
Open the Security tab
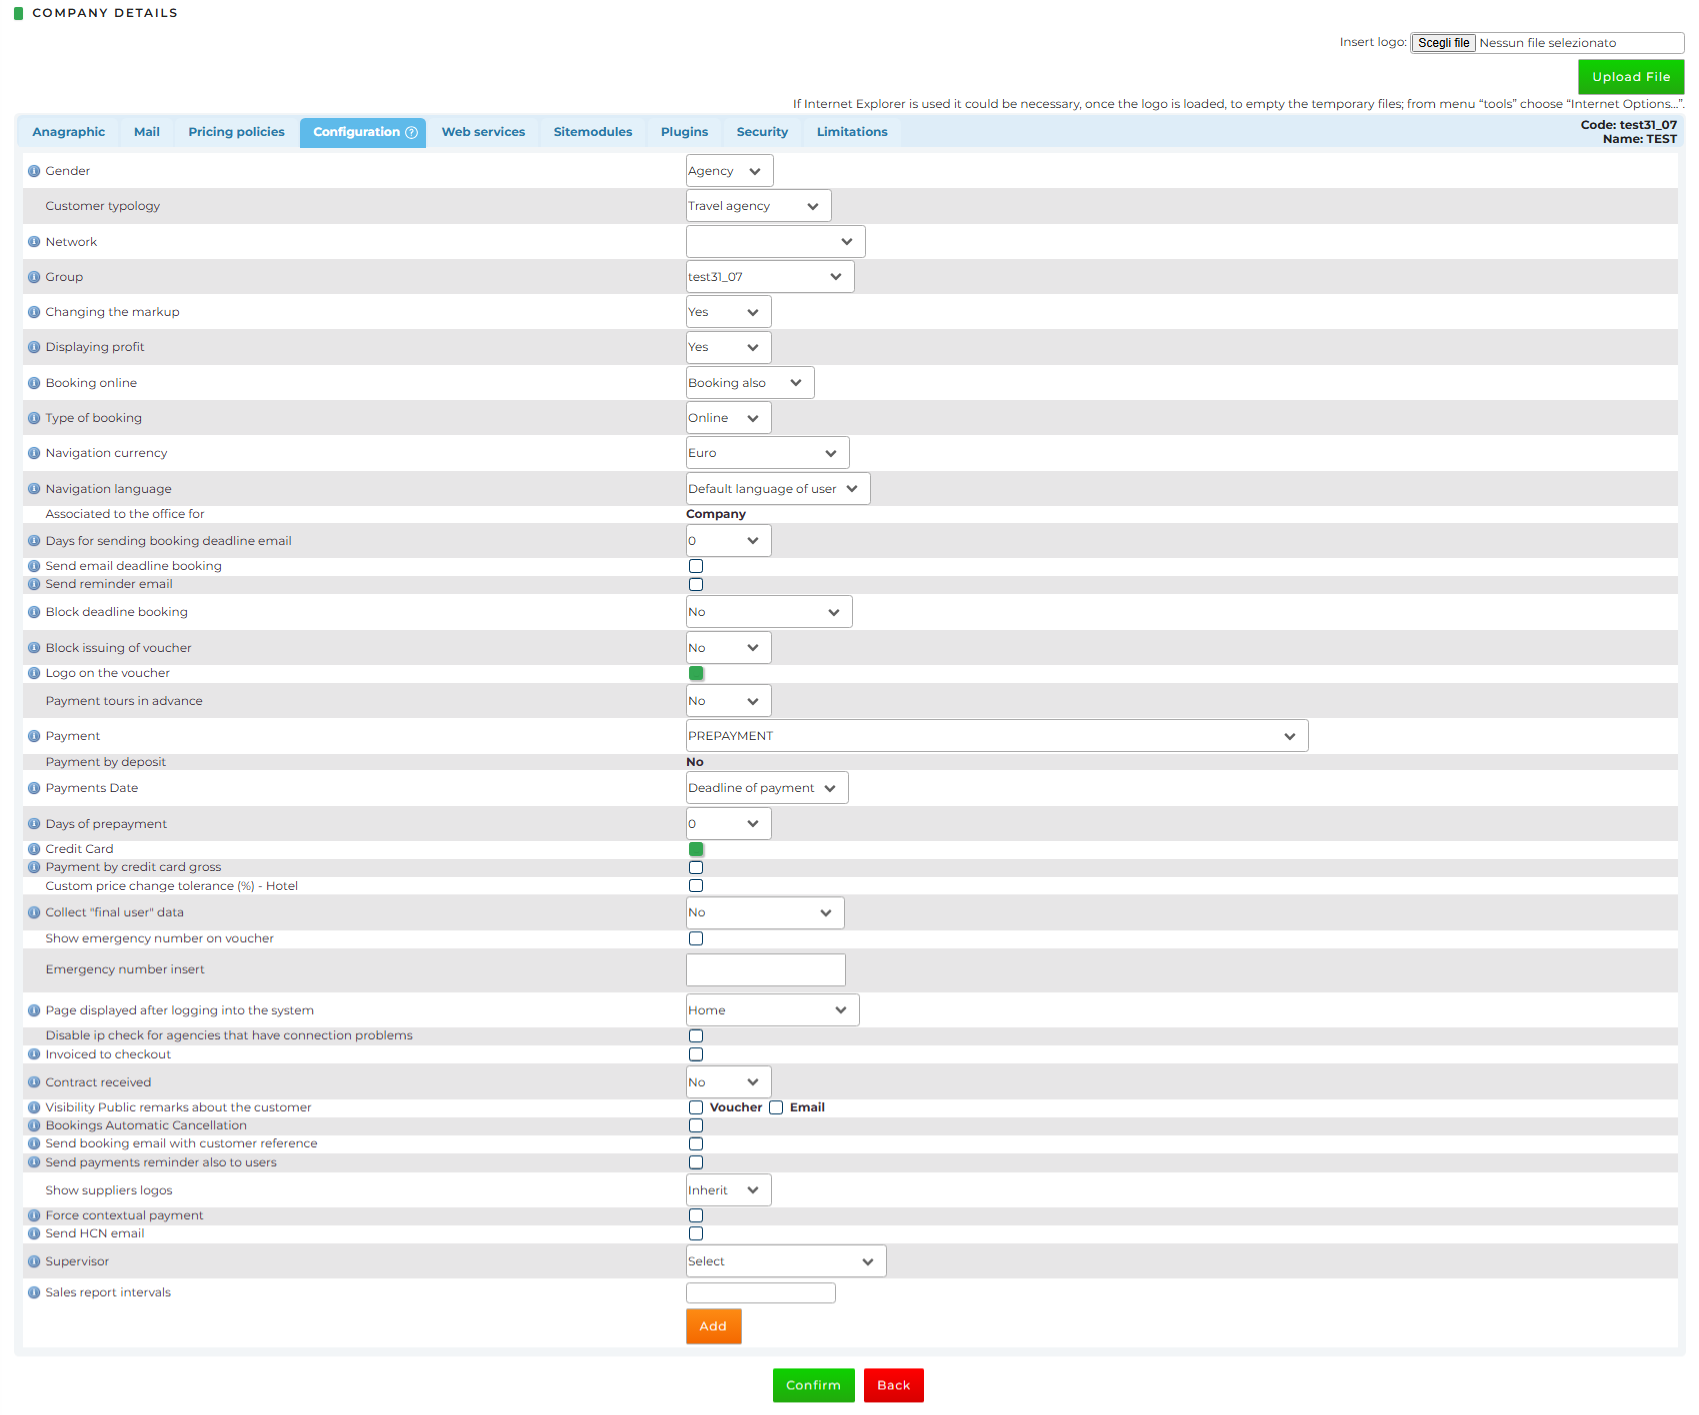click(x=762, y=132)
